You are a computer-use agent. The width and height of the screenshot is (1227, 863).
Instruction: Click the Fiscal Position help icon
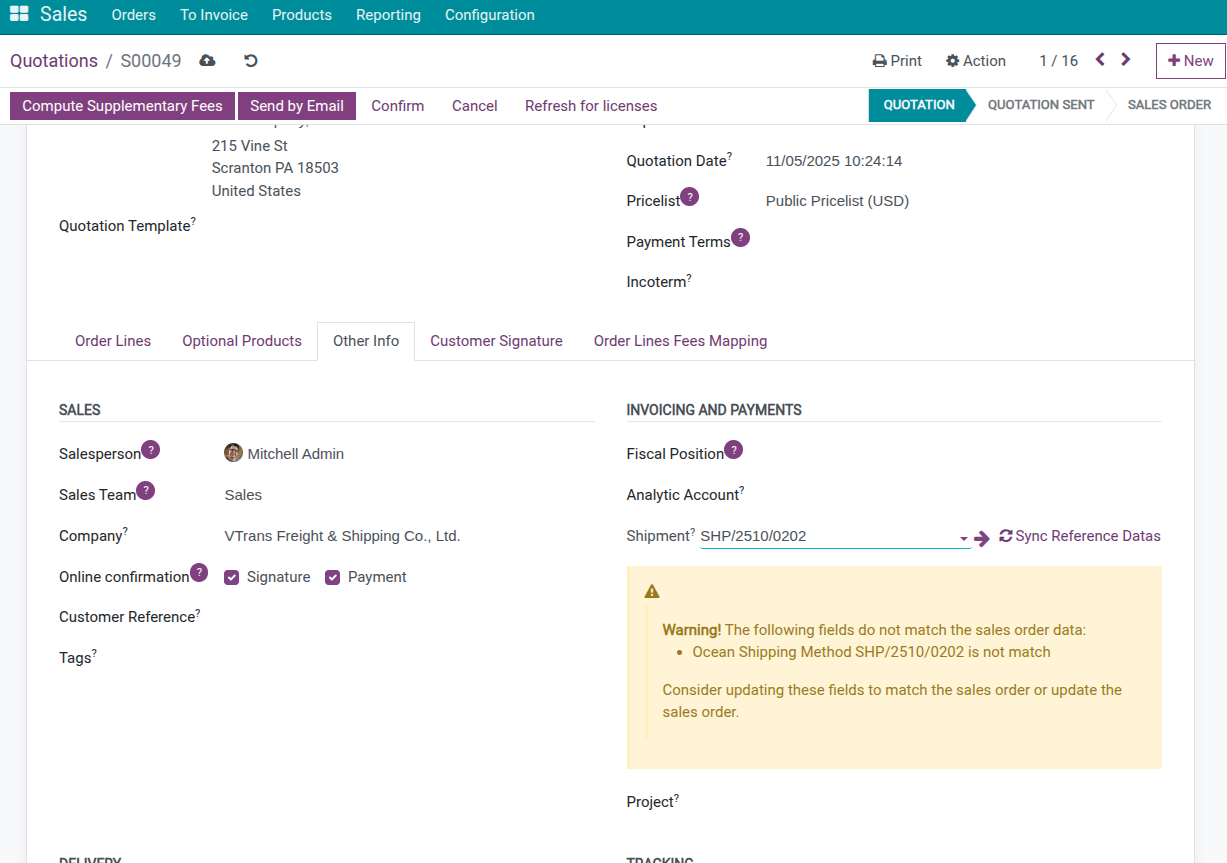(733, 450)
